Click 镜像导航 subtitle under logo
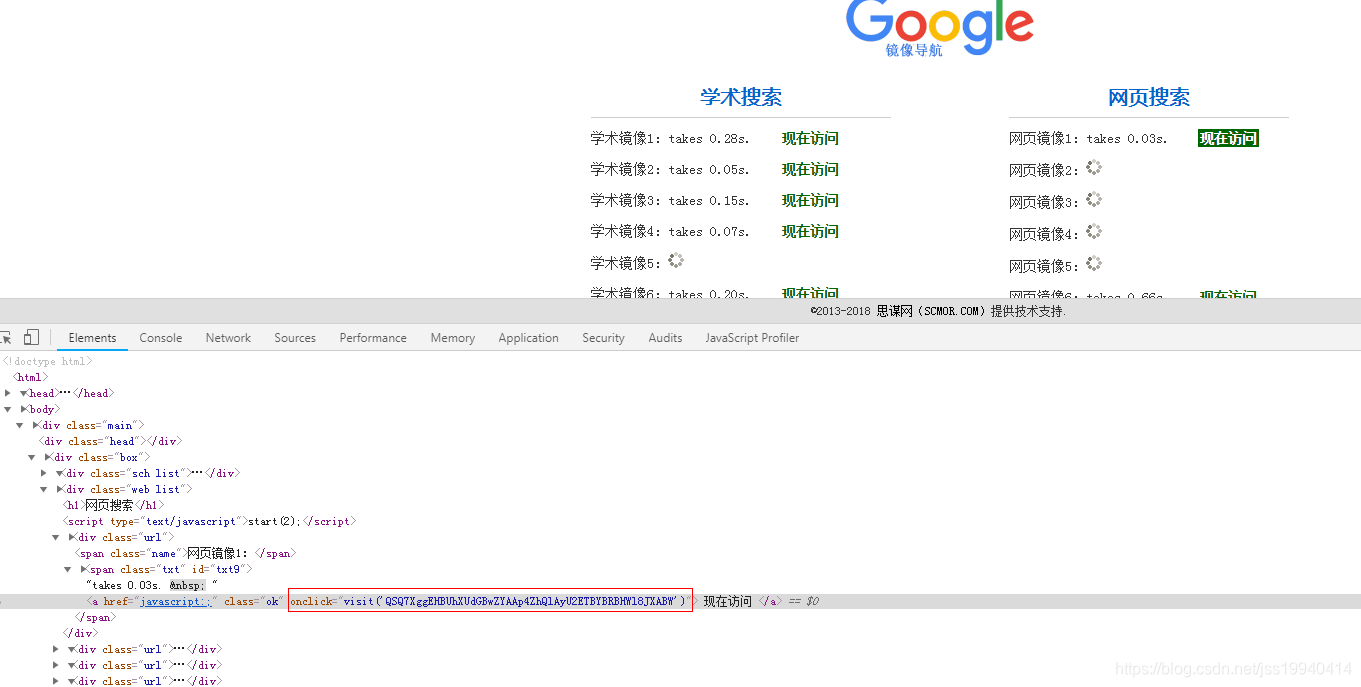The width and height of the screenshot is (1361, 687). [914, 50]
